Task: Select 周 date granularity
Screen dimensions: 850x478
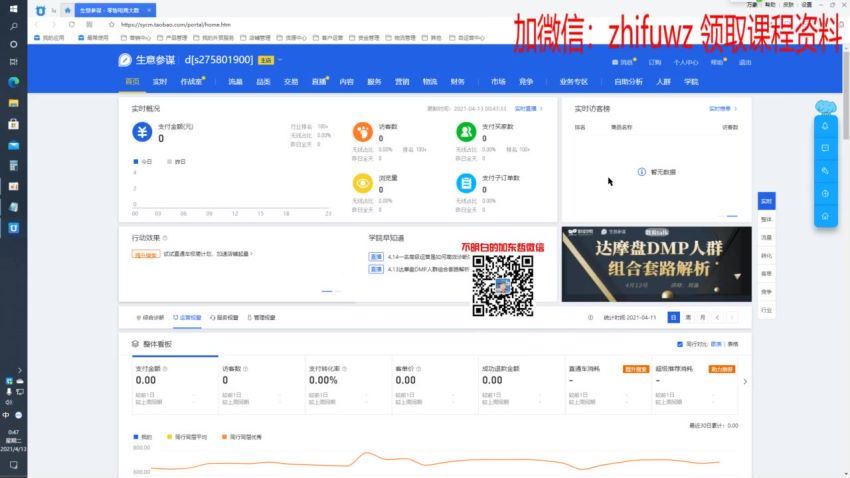Action: pyautogui.click(x=688, y=318)
